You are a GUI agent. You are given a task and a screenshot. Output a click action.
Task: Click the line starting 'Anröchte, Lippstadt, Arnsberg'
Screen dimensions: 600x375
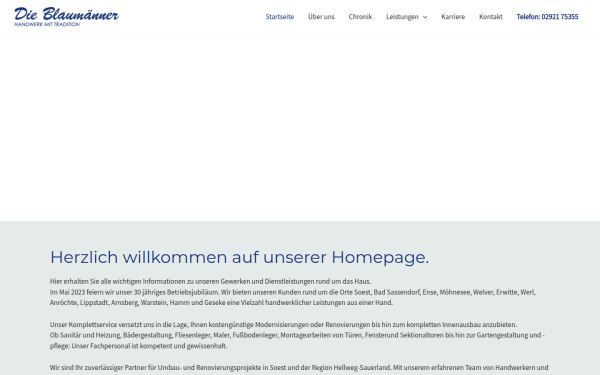[x=221, y=303]
